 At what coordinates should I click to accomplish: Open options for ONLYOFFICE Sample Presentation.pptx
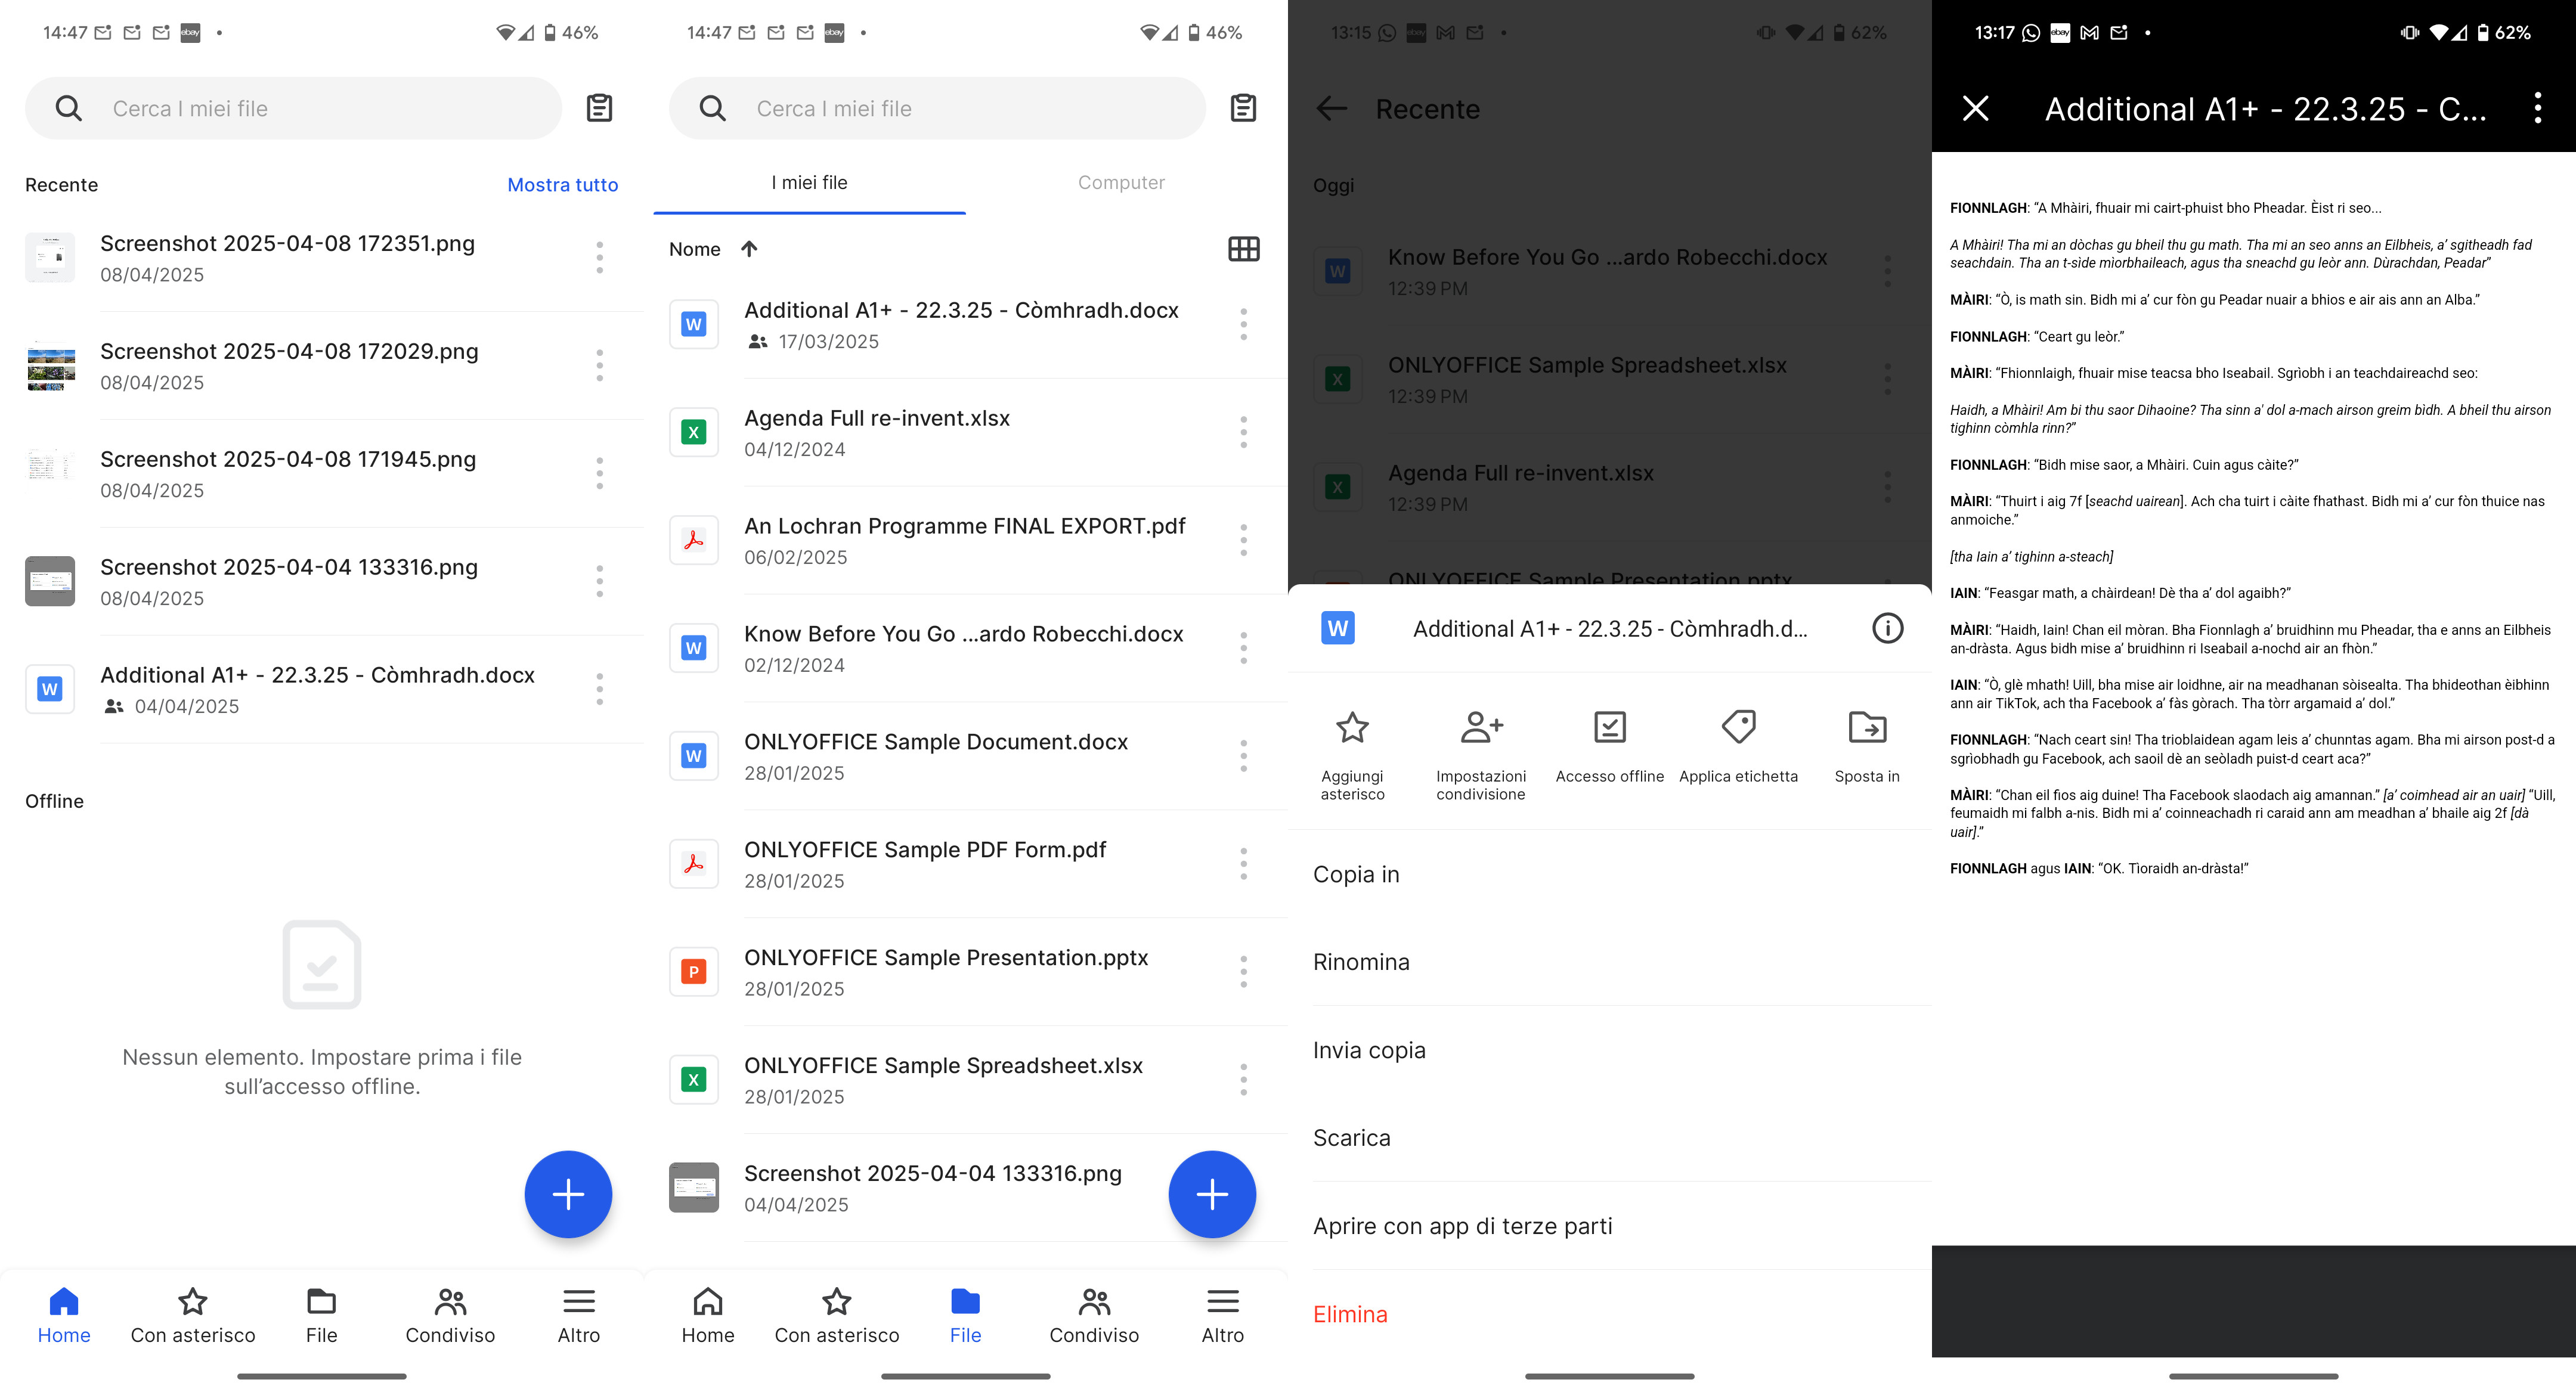click(x=1243, y=972)
